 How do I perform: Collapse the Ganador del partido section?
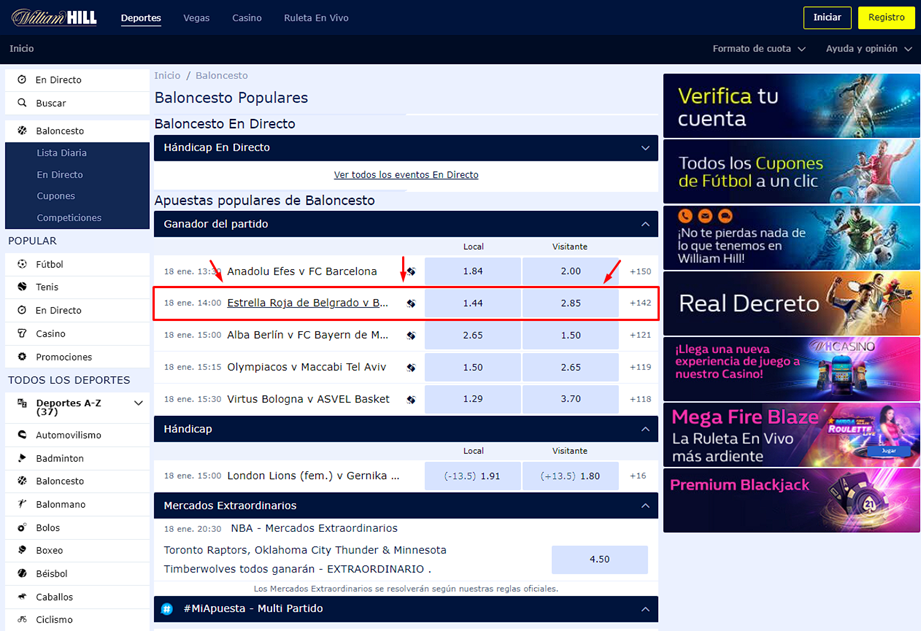645,224
